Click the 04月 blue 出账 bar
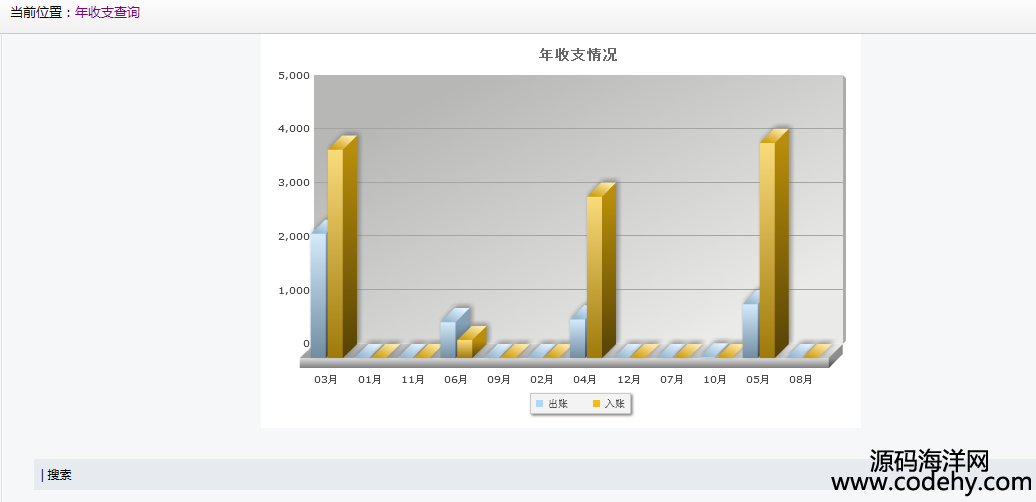This screenshot has height=502, width=1036. (578, 333)
